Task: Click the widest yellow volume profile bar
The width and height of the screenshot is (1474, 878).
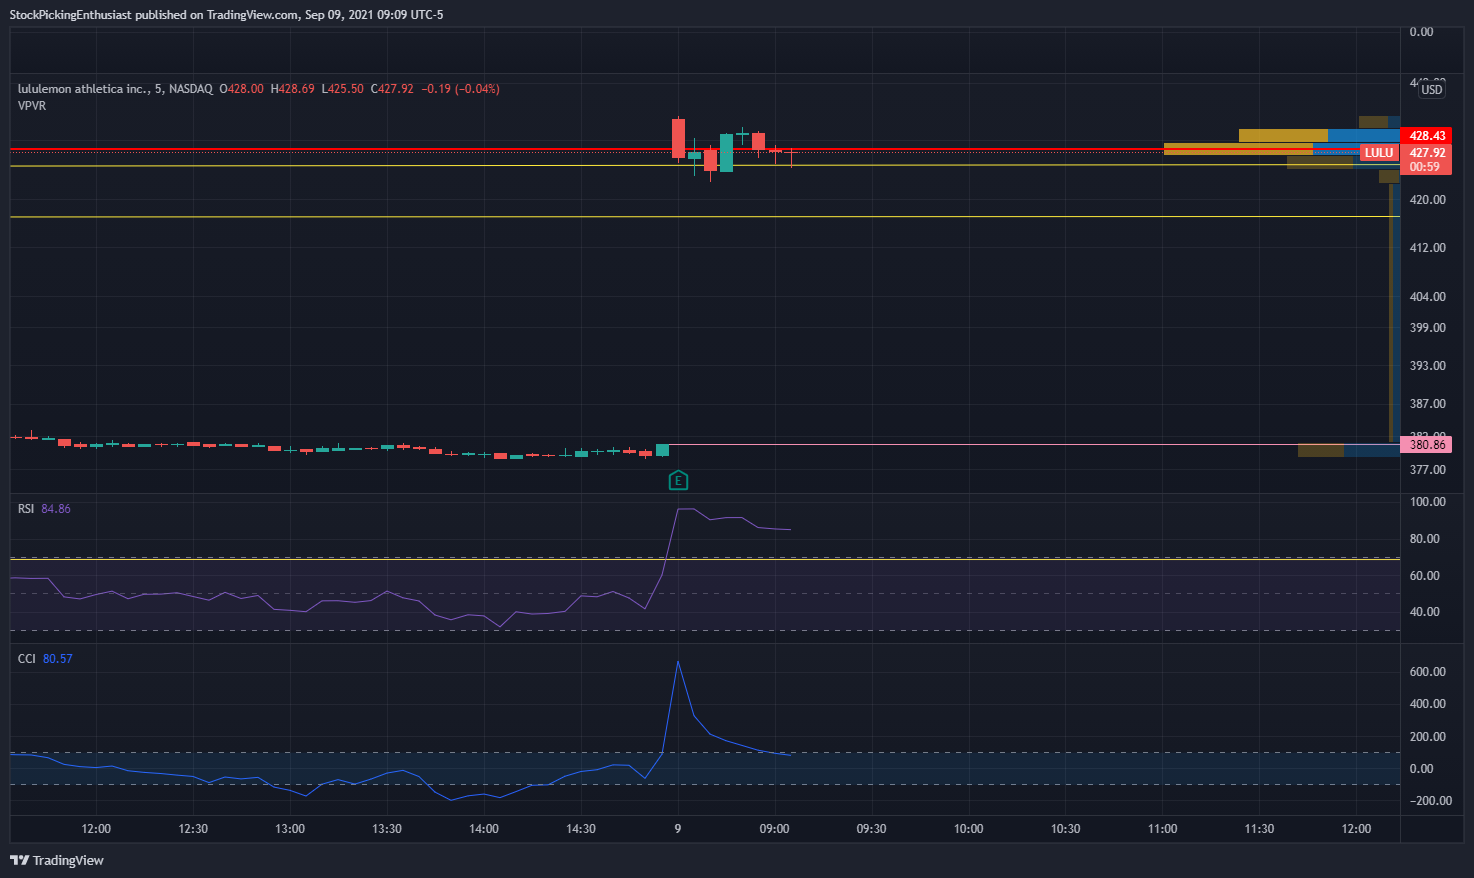Action: point(1238,149)
